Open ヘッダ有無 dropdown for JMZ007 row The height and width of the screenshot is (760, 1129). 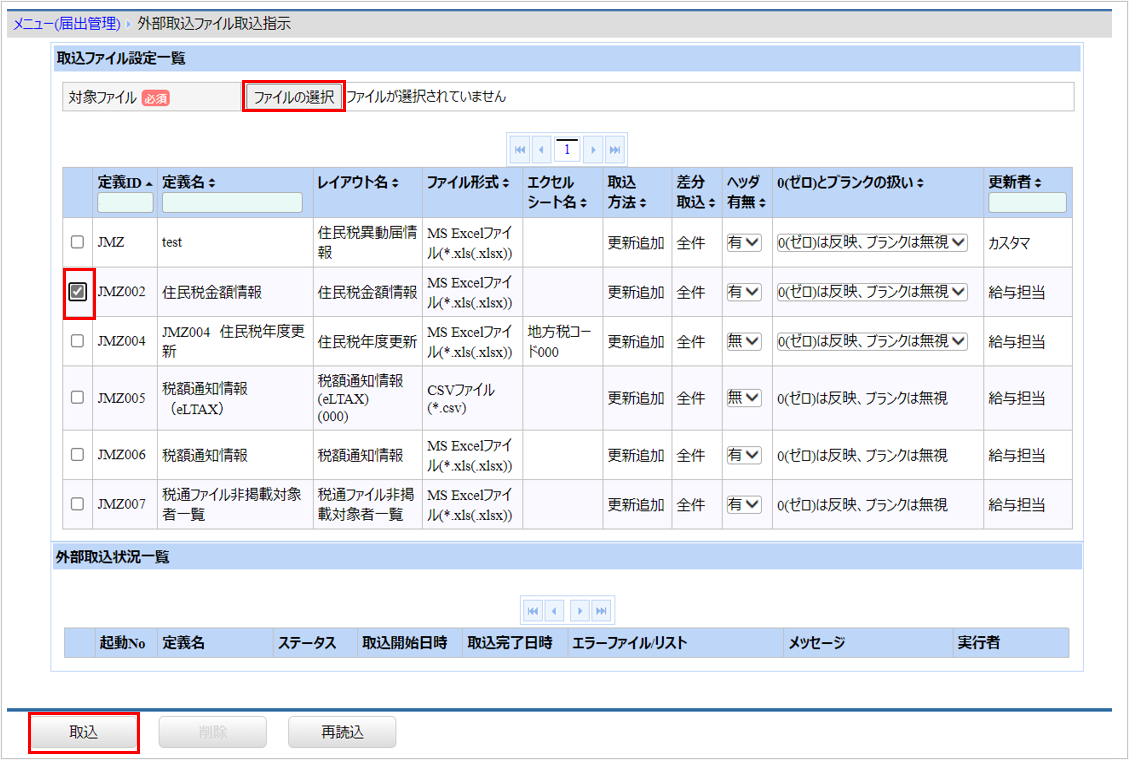point(744,504)
